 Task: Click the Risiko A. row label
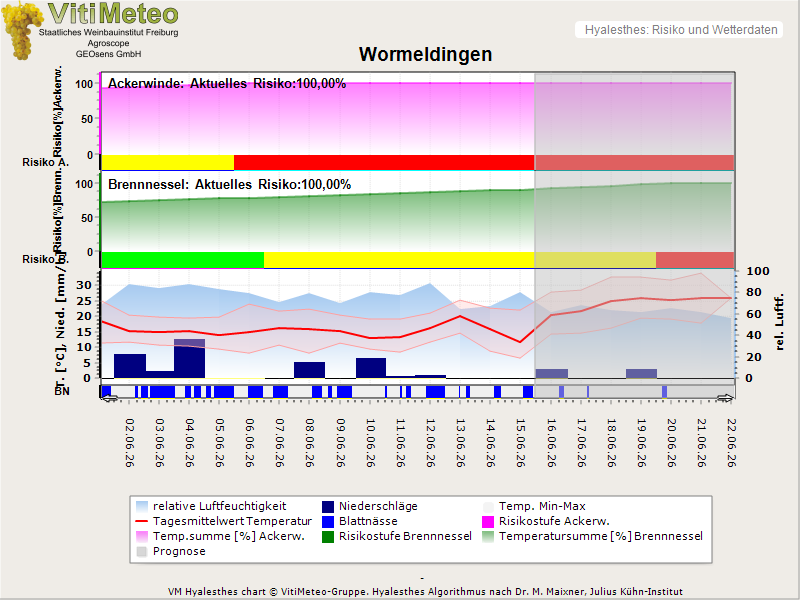click(x=45, y=162)
